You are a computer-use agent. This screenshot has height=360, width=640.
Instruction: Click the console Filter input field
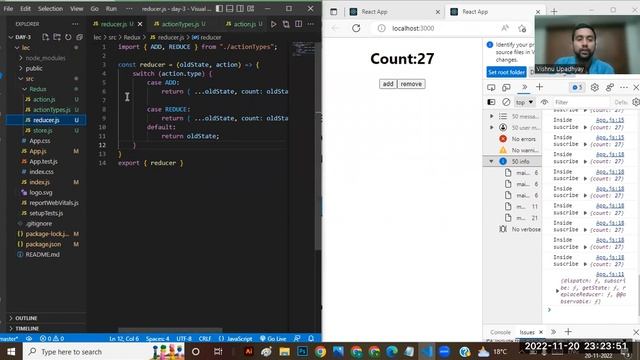[x=581, y=102]
